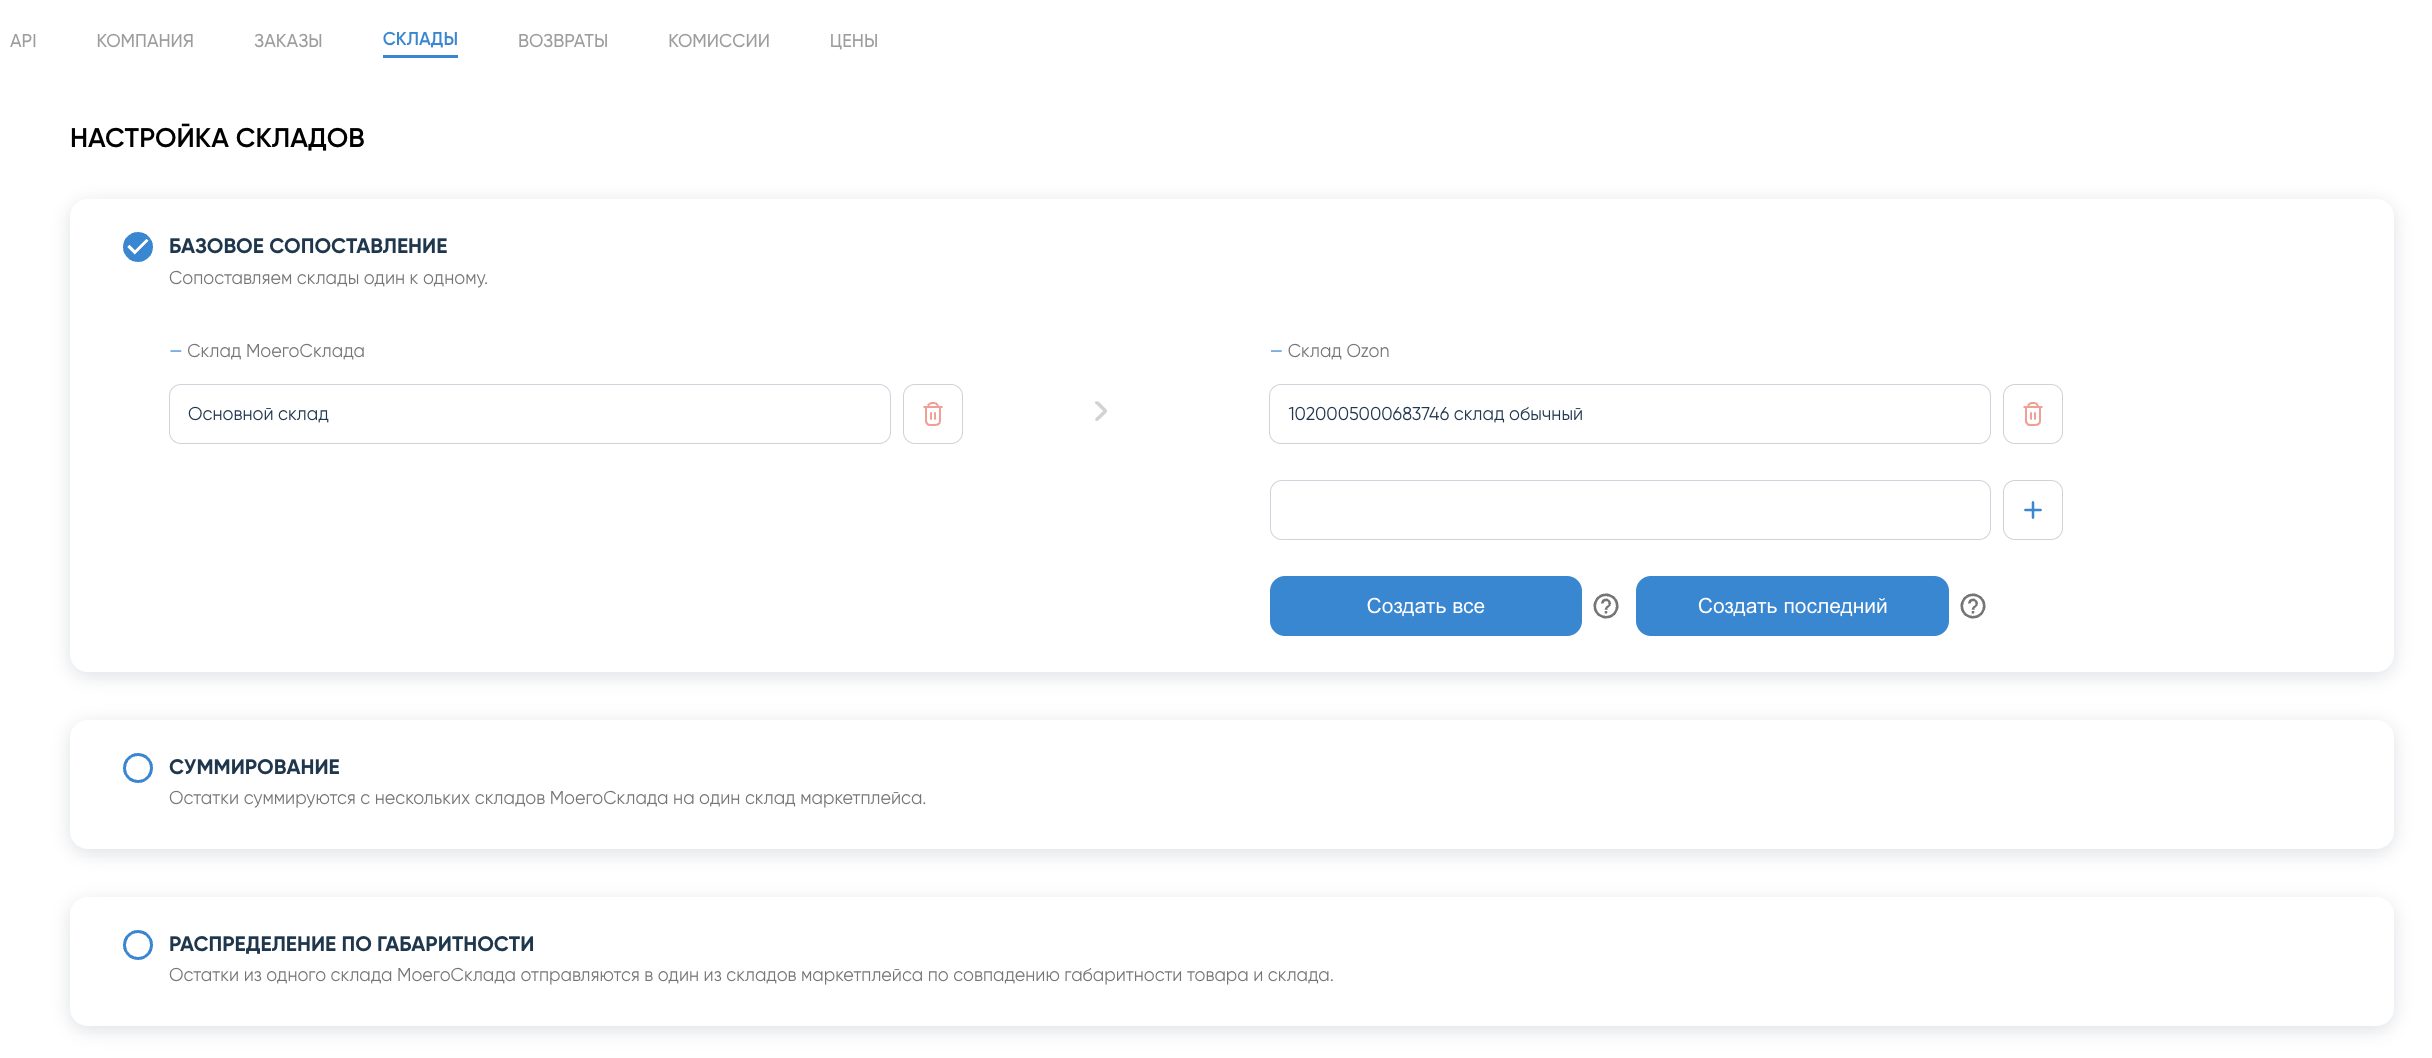The height and width of the screenshot is (1058, 2432).
Task: Open the Ozon склад обычный dropdown
Action: [x=1629, y=414]
